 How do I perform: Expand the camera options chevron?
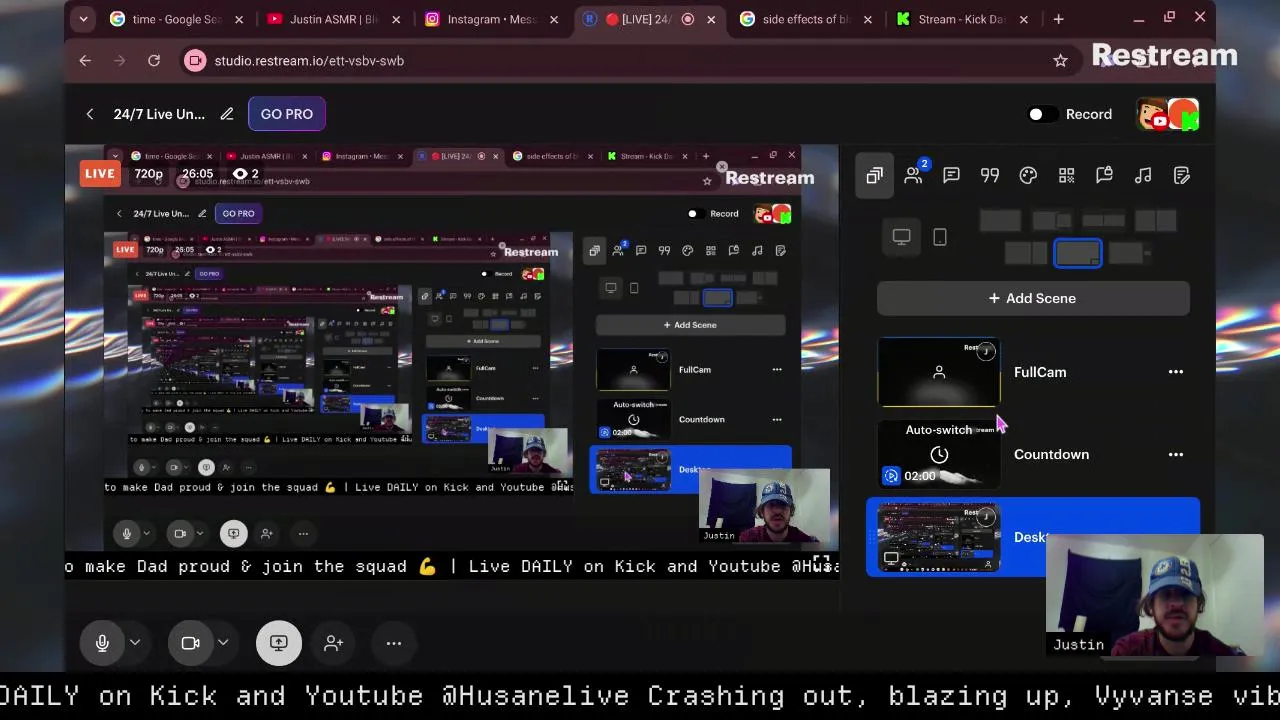(223, 643)
